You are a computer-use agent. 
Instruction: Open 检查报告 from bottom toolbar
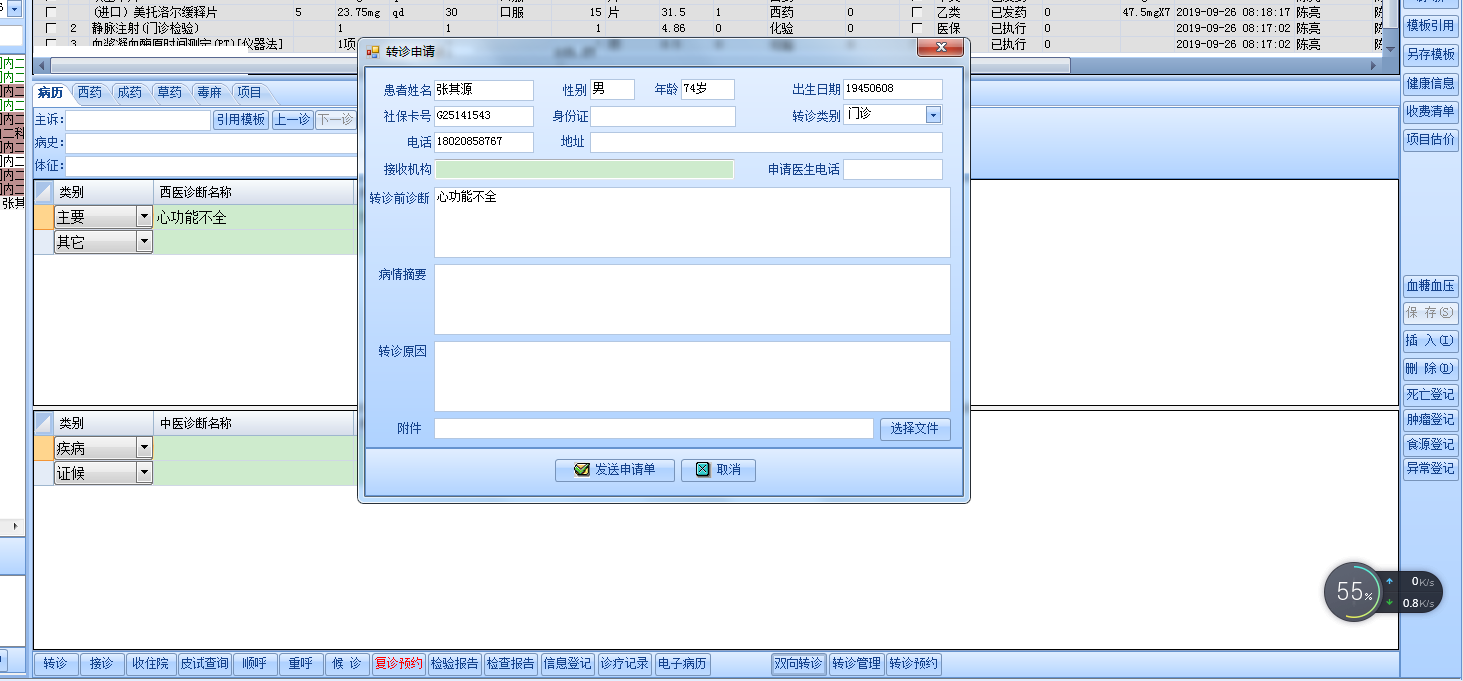511,664
